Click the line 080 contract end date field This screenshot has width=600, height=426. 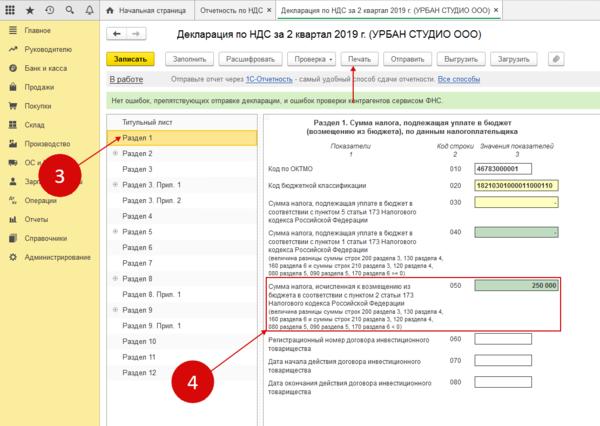(503, 382)
